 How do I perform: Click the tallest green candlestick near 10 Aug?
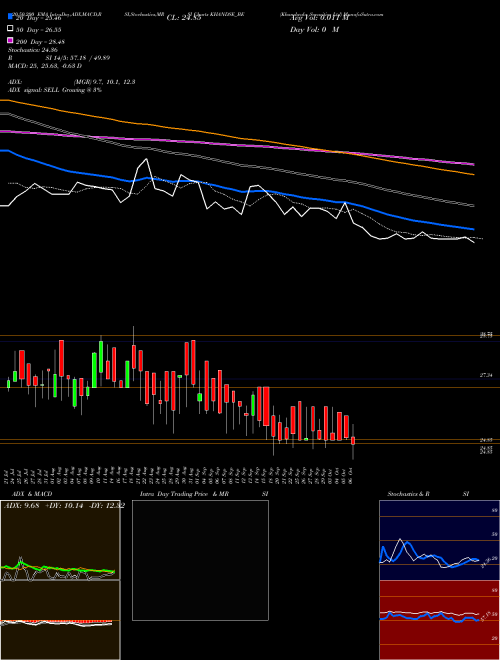[x=101, y=357]
